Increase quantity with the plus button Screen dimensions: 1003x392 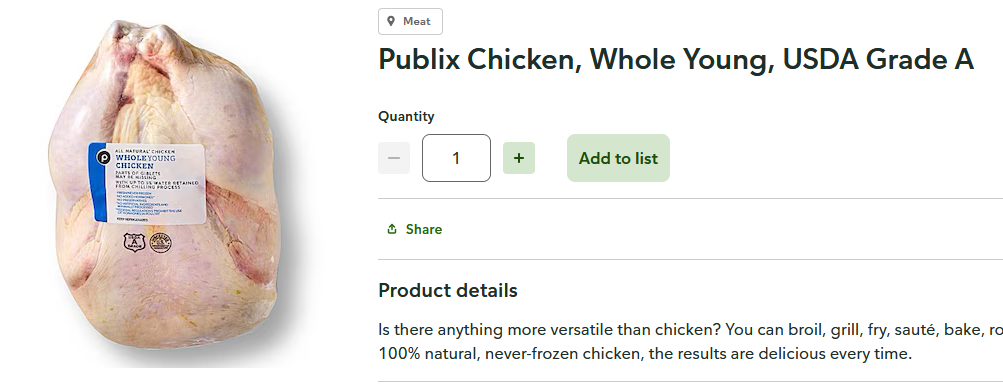519,158
